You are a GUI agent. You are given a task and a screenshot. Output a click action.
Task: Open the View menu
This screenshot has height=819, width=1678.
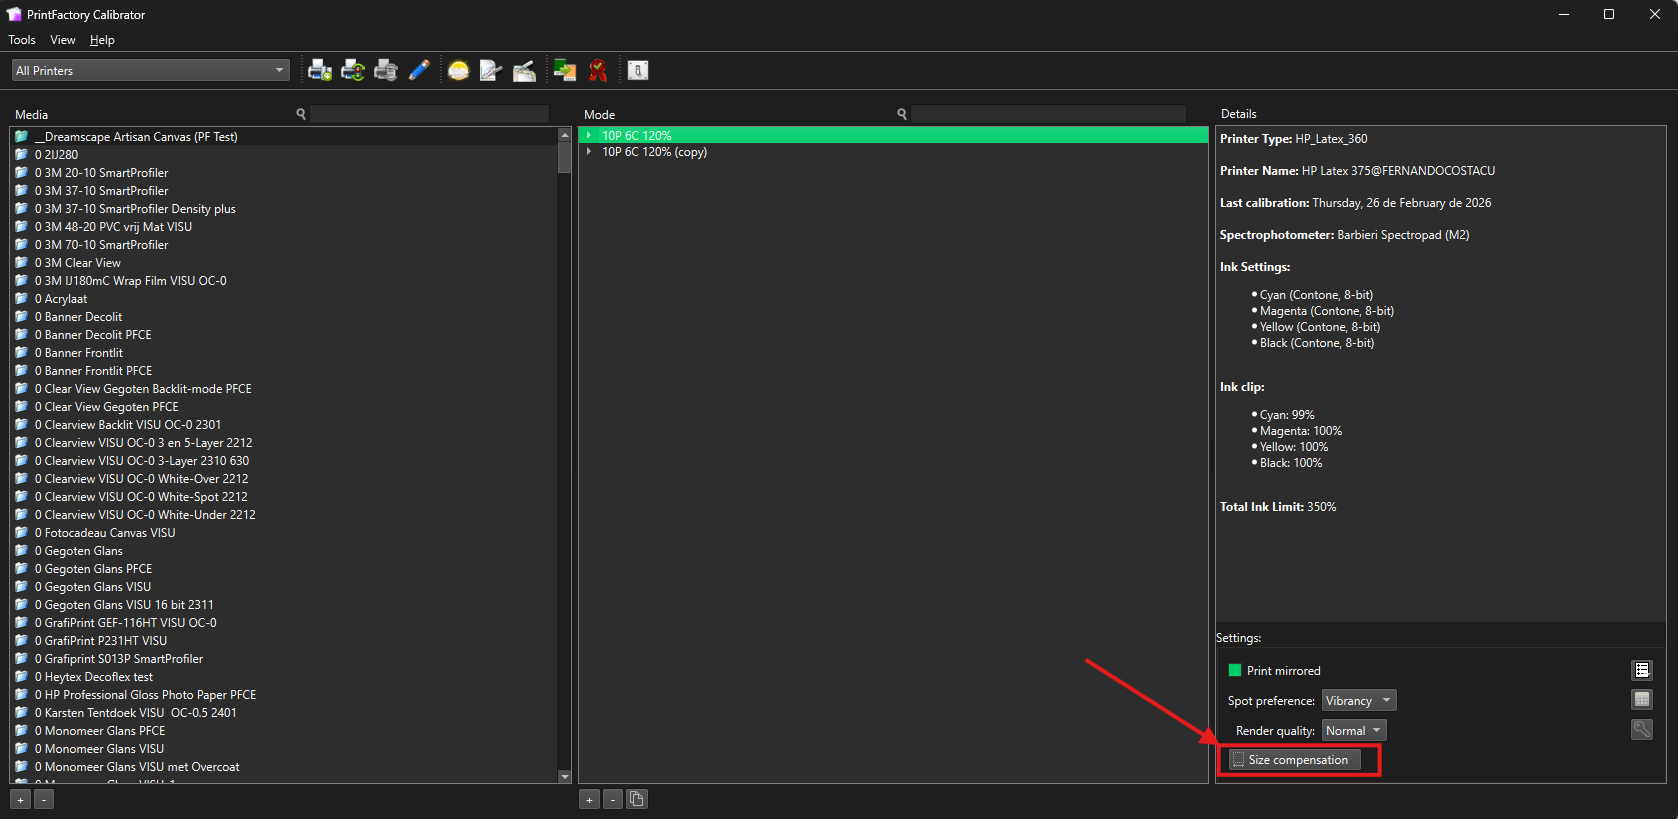pyautogui.click(x=63, y=40)
